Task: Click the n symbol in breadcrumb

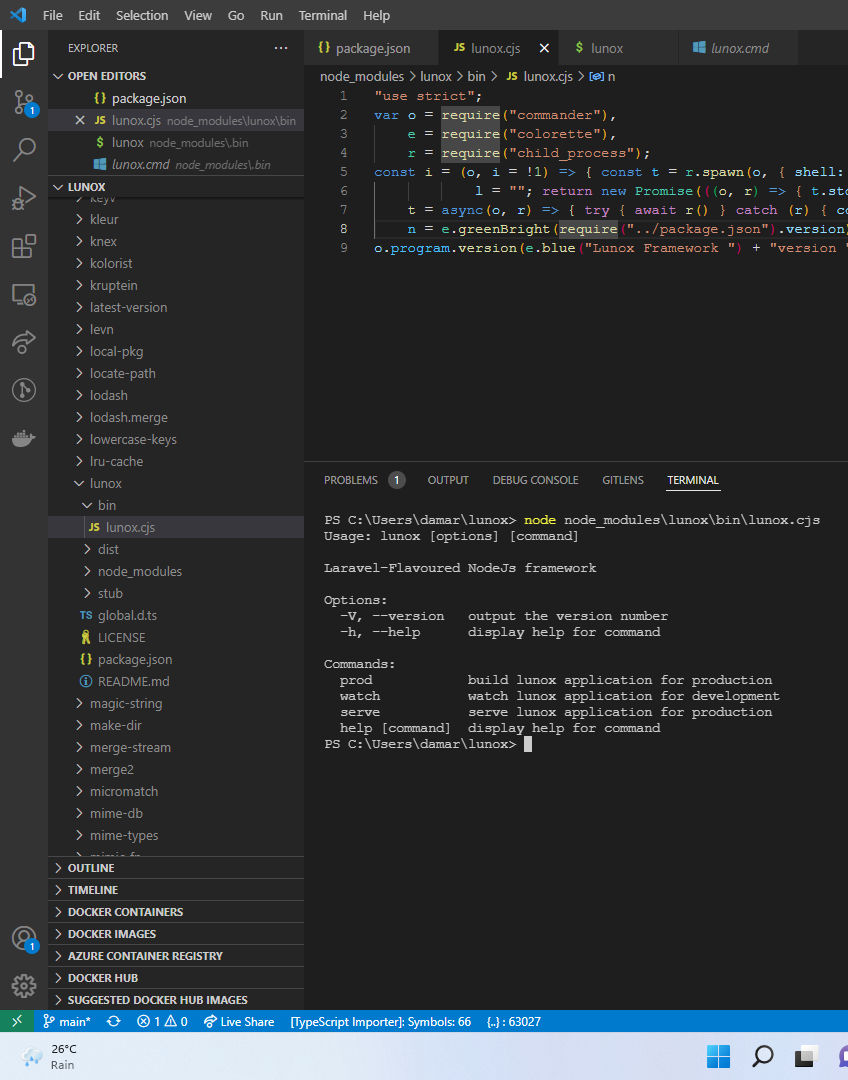Action: pos(603,76)
